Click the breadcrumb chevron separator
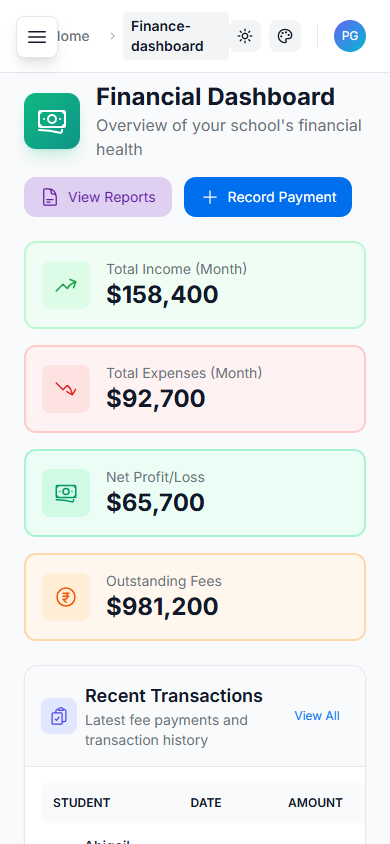This screenshot has width=390, height=844. pos(112,36)
